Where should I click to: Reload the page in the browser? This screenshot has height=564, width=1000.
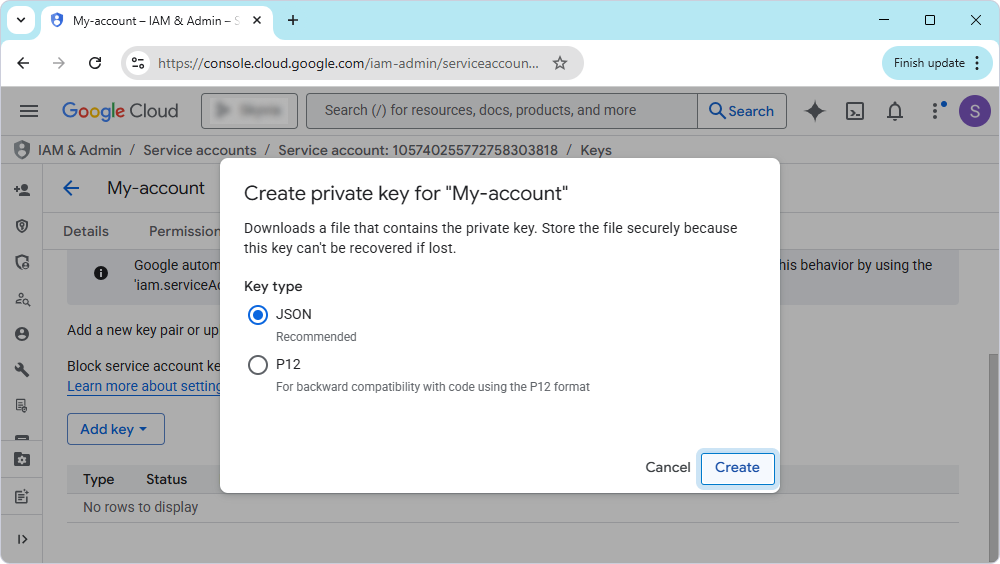95,63
